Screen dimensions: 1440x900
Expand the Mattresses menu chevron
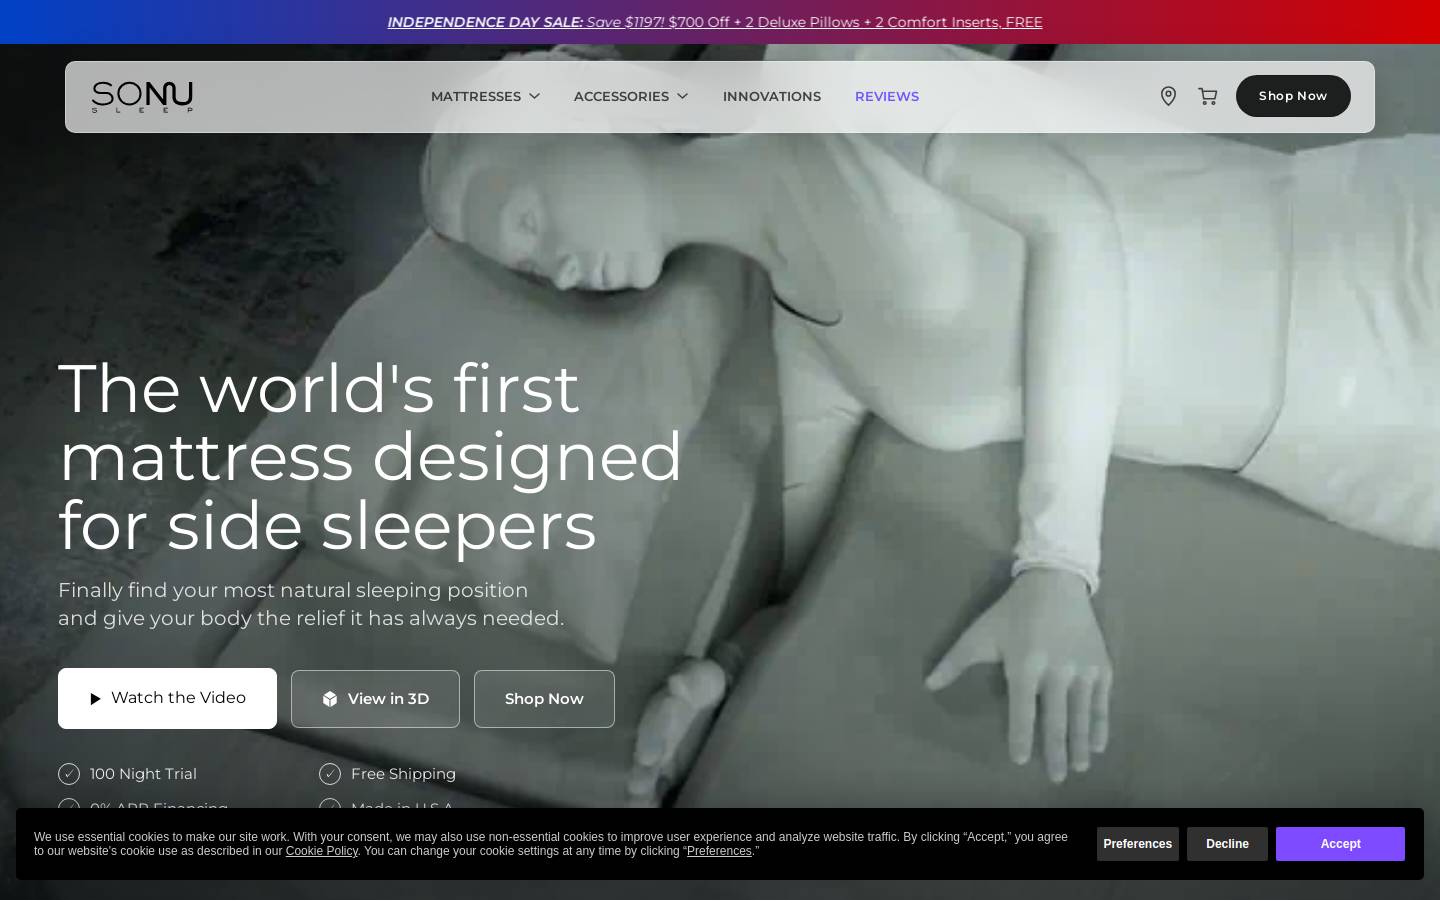(x=535, y=96)
